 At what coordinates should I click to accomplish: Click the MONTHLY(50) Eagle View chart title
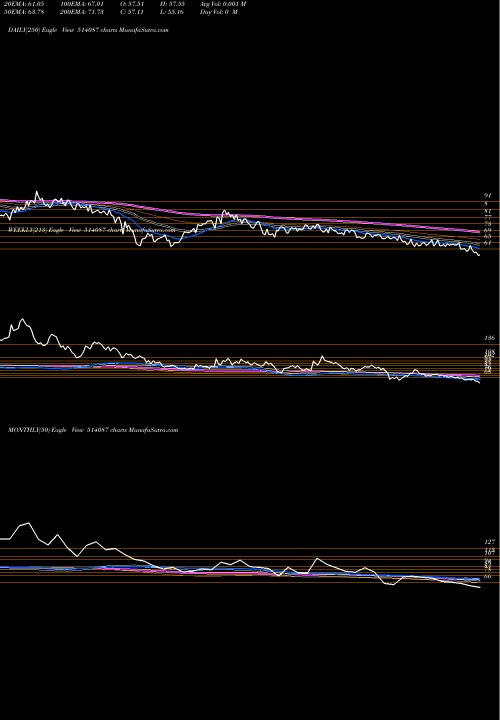93,430
